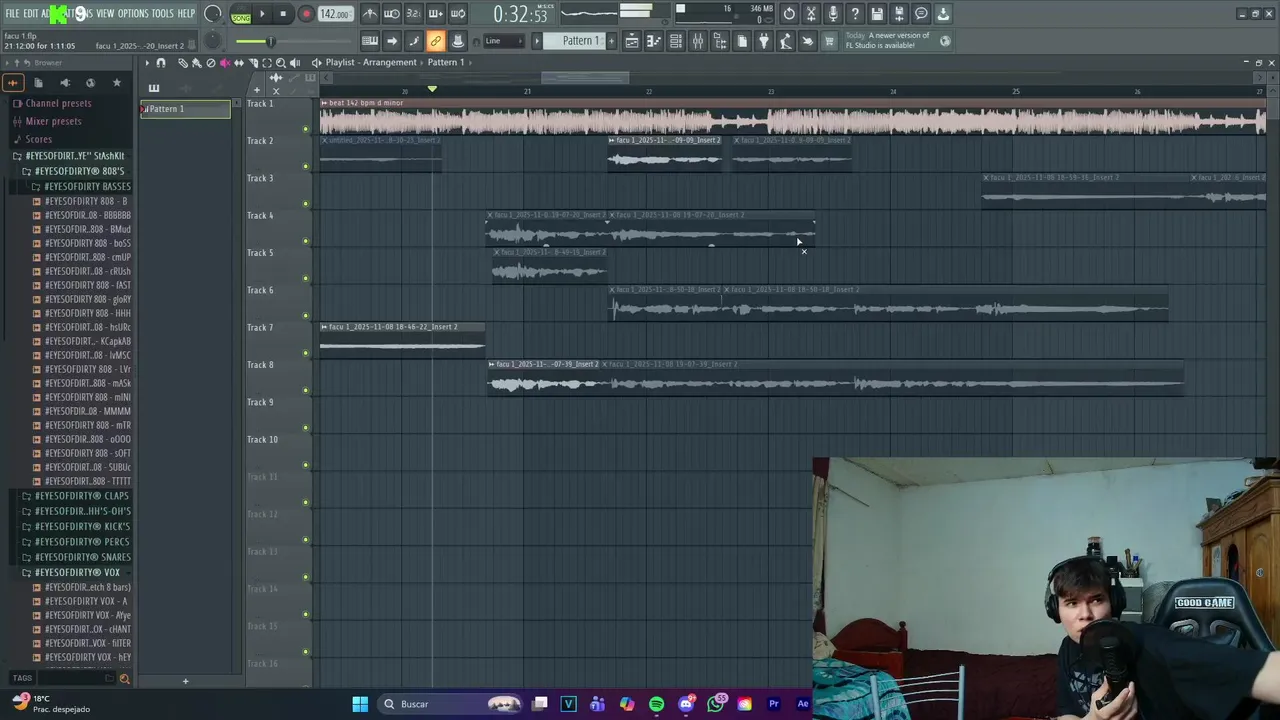Expand the #EYESOFDIRTY CLAPS folder
Viewport: 1280px width, 720px height.
click(81, 496)
